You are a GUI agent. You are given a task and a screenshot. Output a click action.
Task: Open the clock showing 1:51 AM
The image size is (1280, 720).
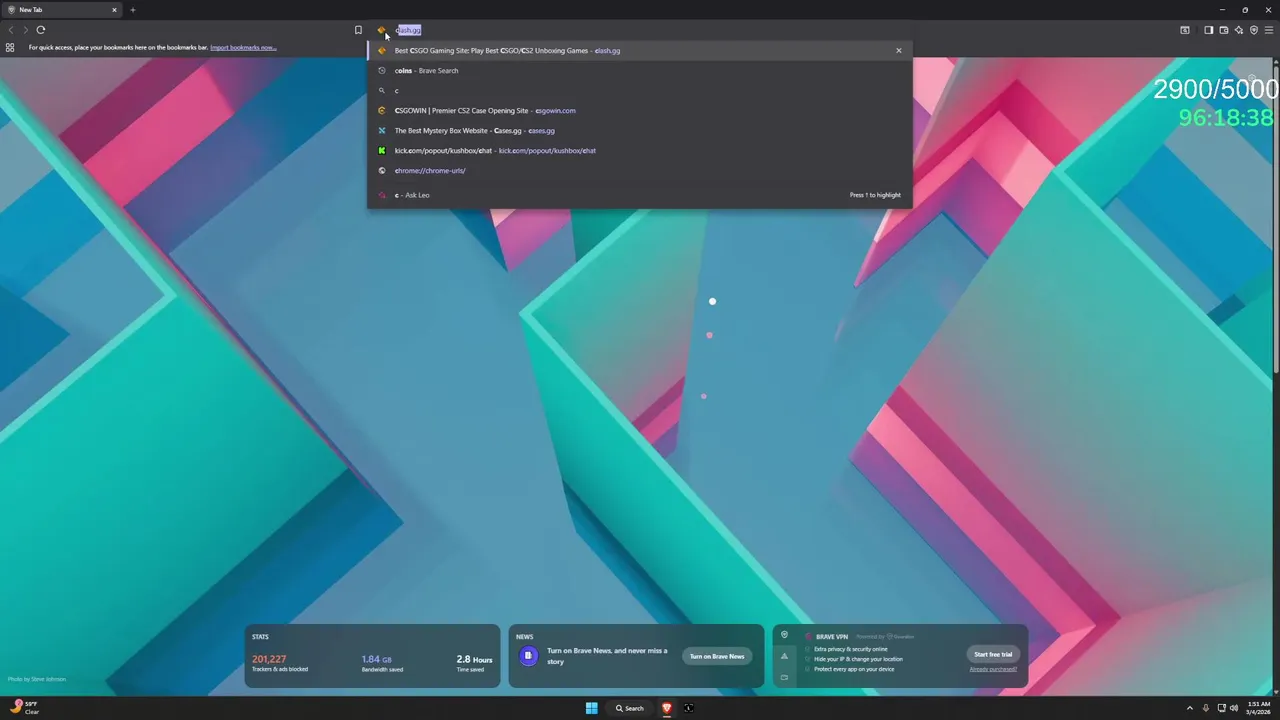1259,708
